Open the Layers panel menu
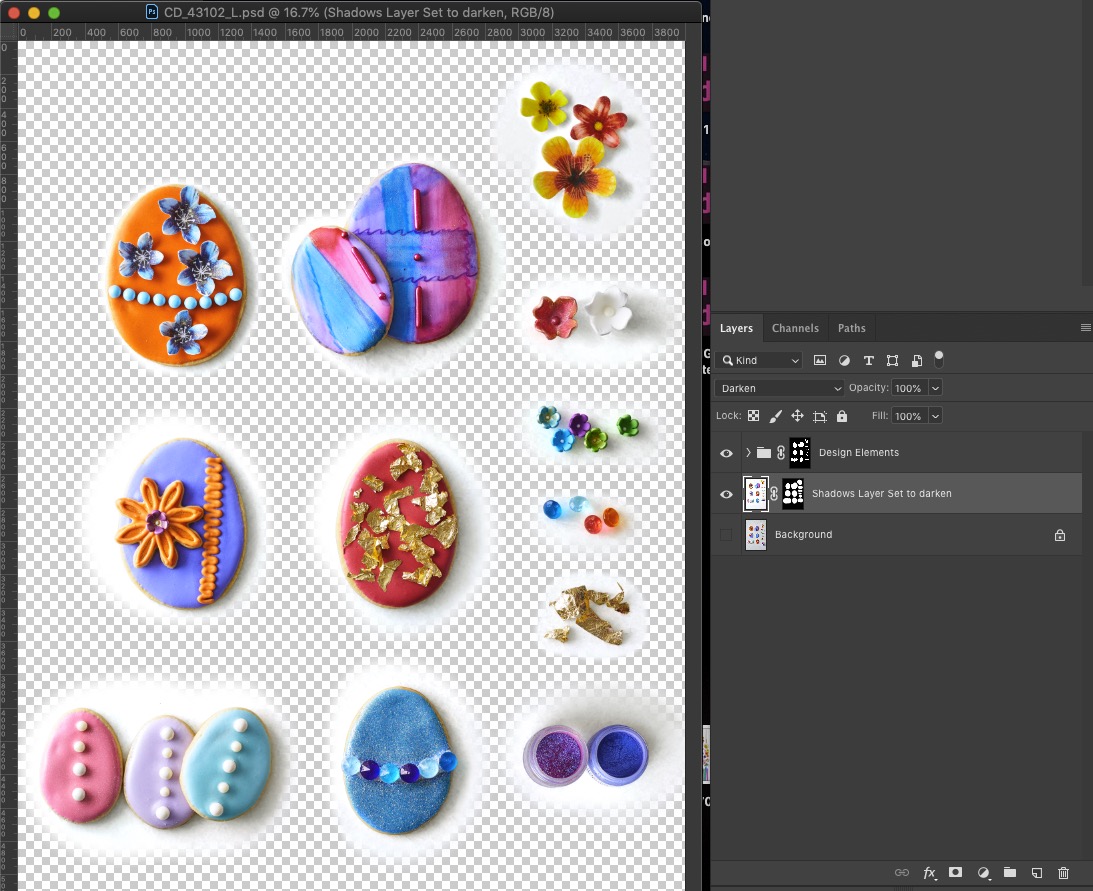 point(1086,327)
